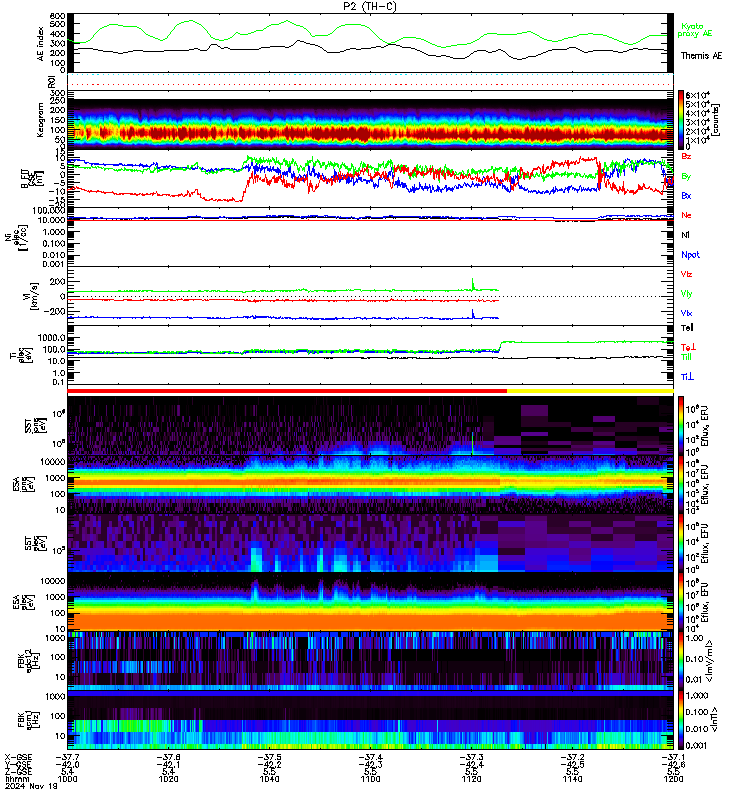This screenshot has width=750, height=800.
Task: Click the 100.000 tick on the density axis
Action: click(48, 211)
